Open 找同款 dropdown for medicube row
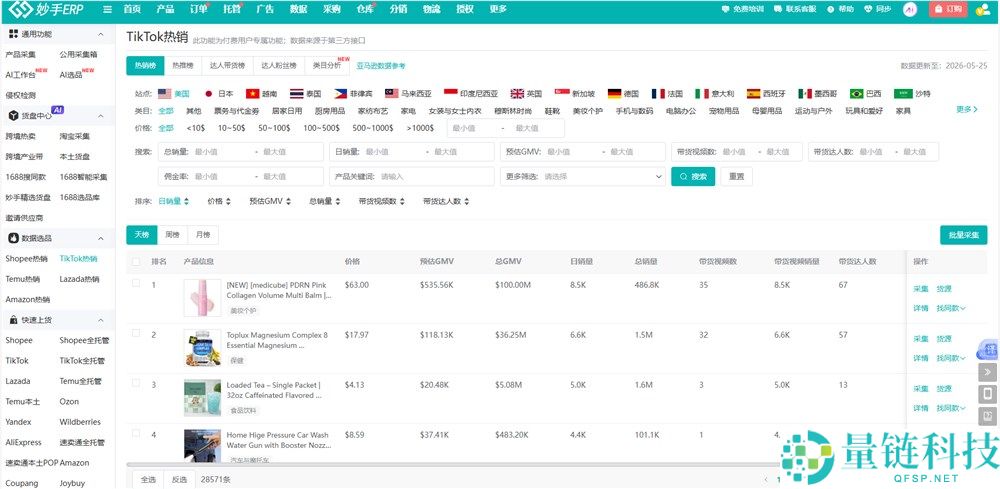This screenshot has height=489, width=1000. pos(951,309)
